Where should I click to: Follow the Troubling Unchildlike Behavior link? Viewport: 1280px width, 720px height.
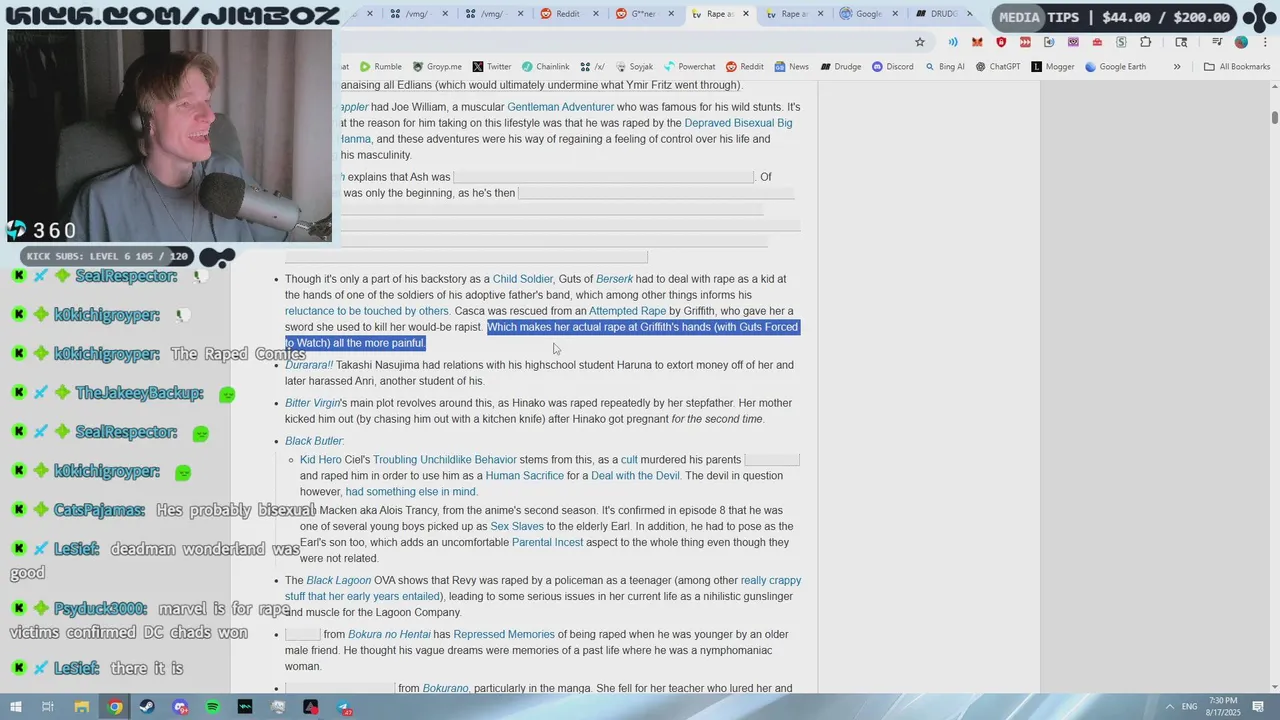[444, 460]
